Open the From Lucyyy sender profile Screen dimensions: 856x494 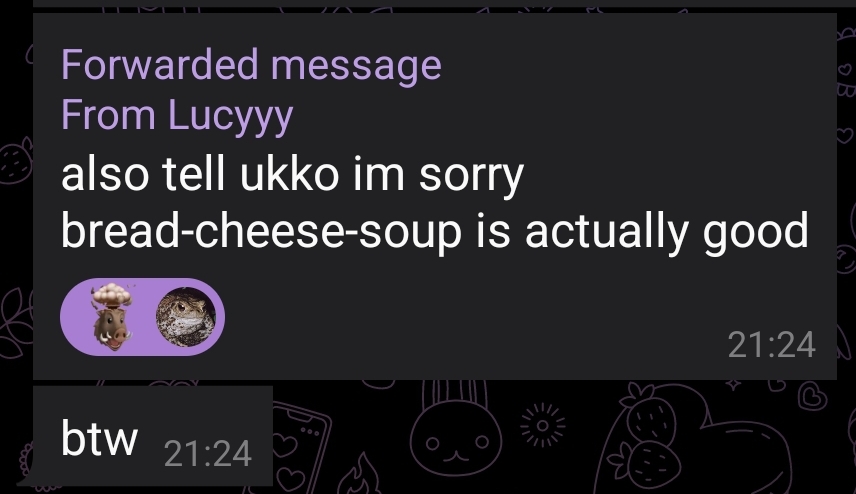click(177, 116)
